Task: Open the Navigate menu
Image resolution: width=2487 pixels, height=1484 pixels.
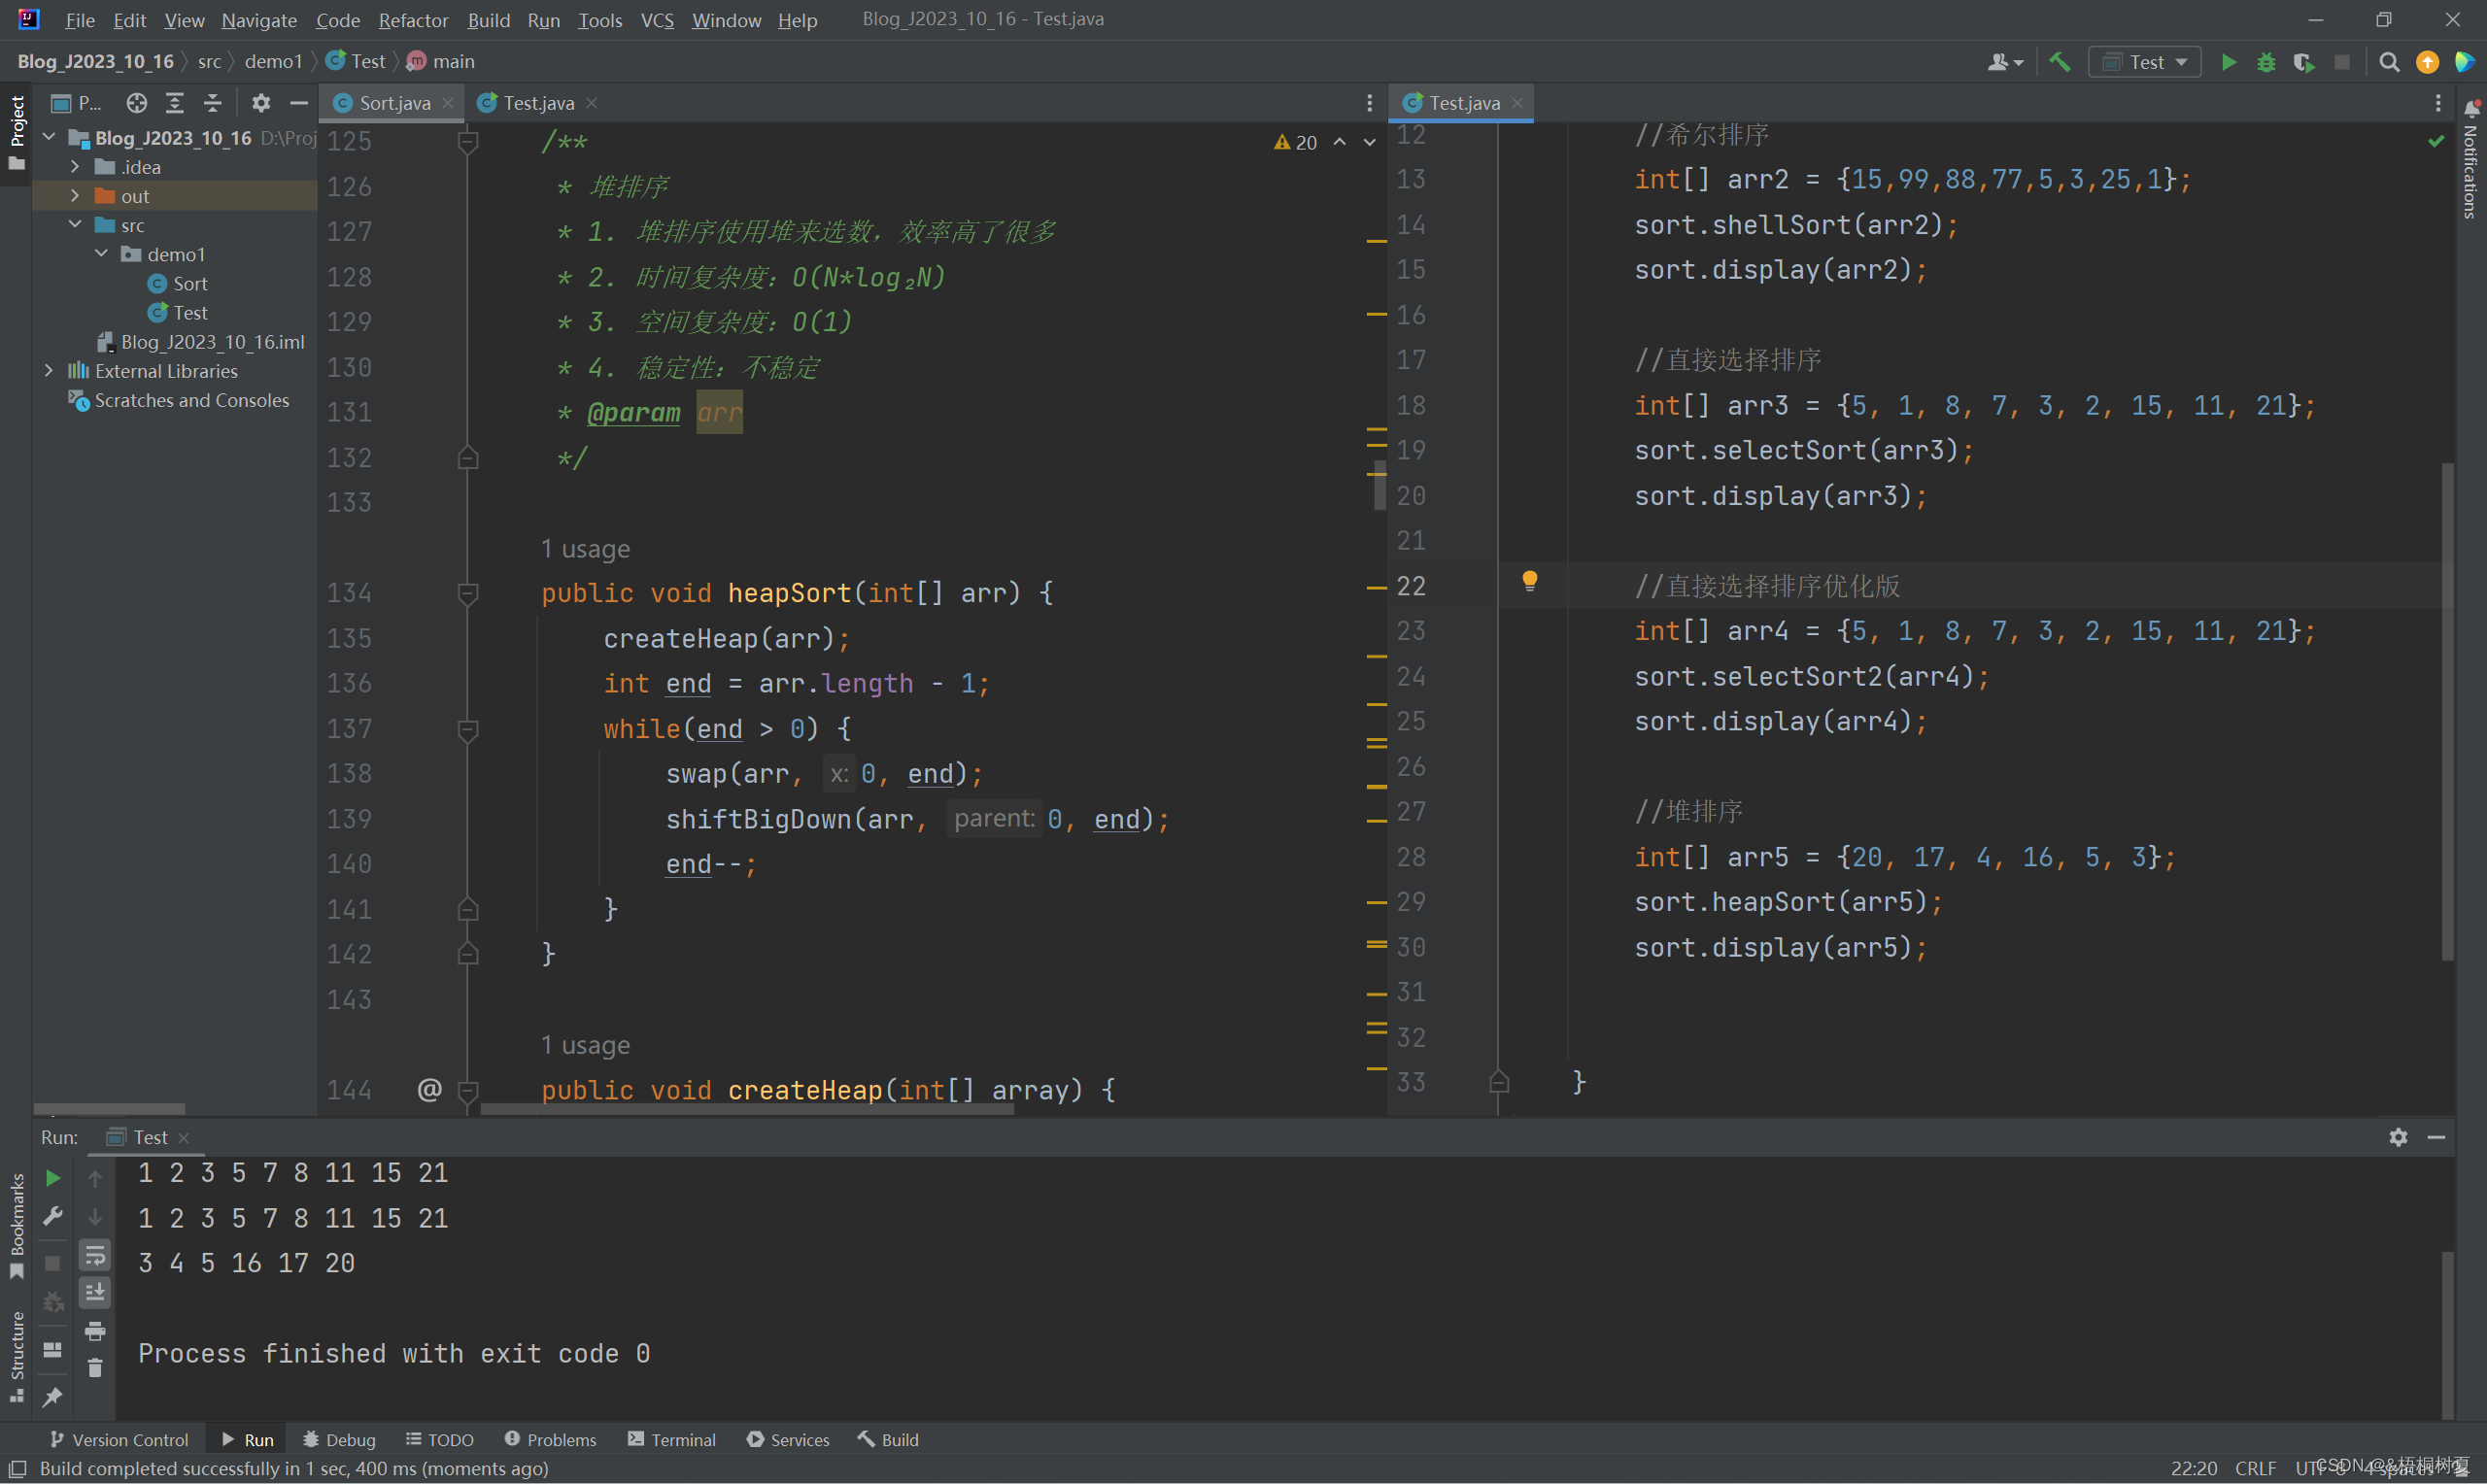Action: [259, 20]
